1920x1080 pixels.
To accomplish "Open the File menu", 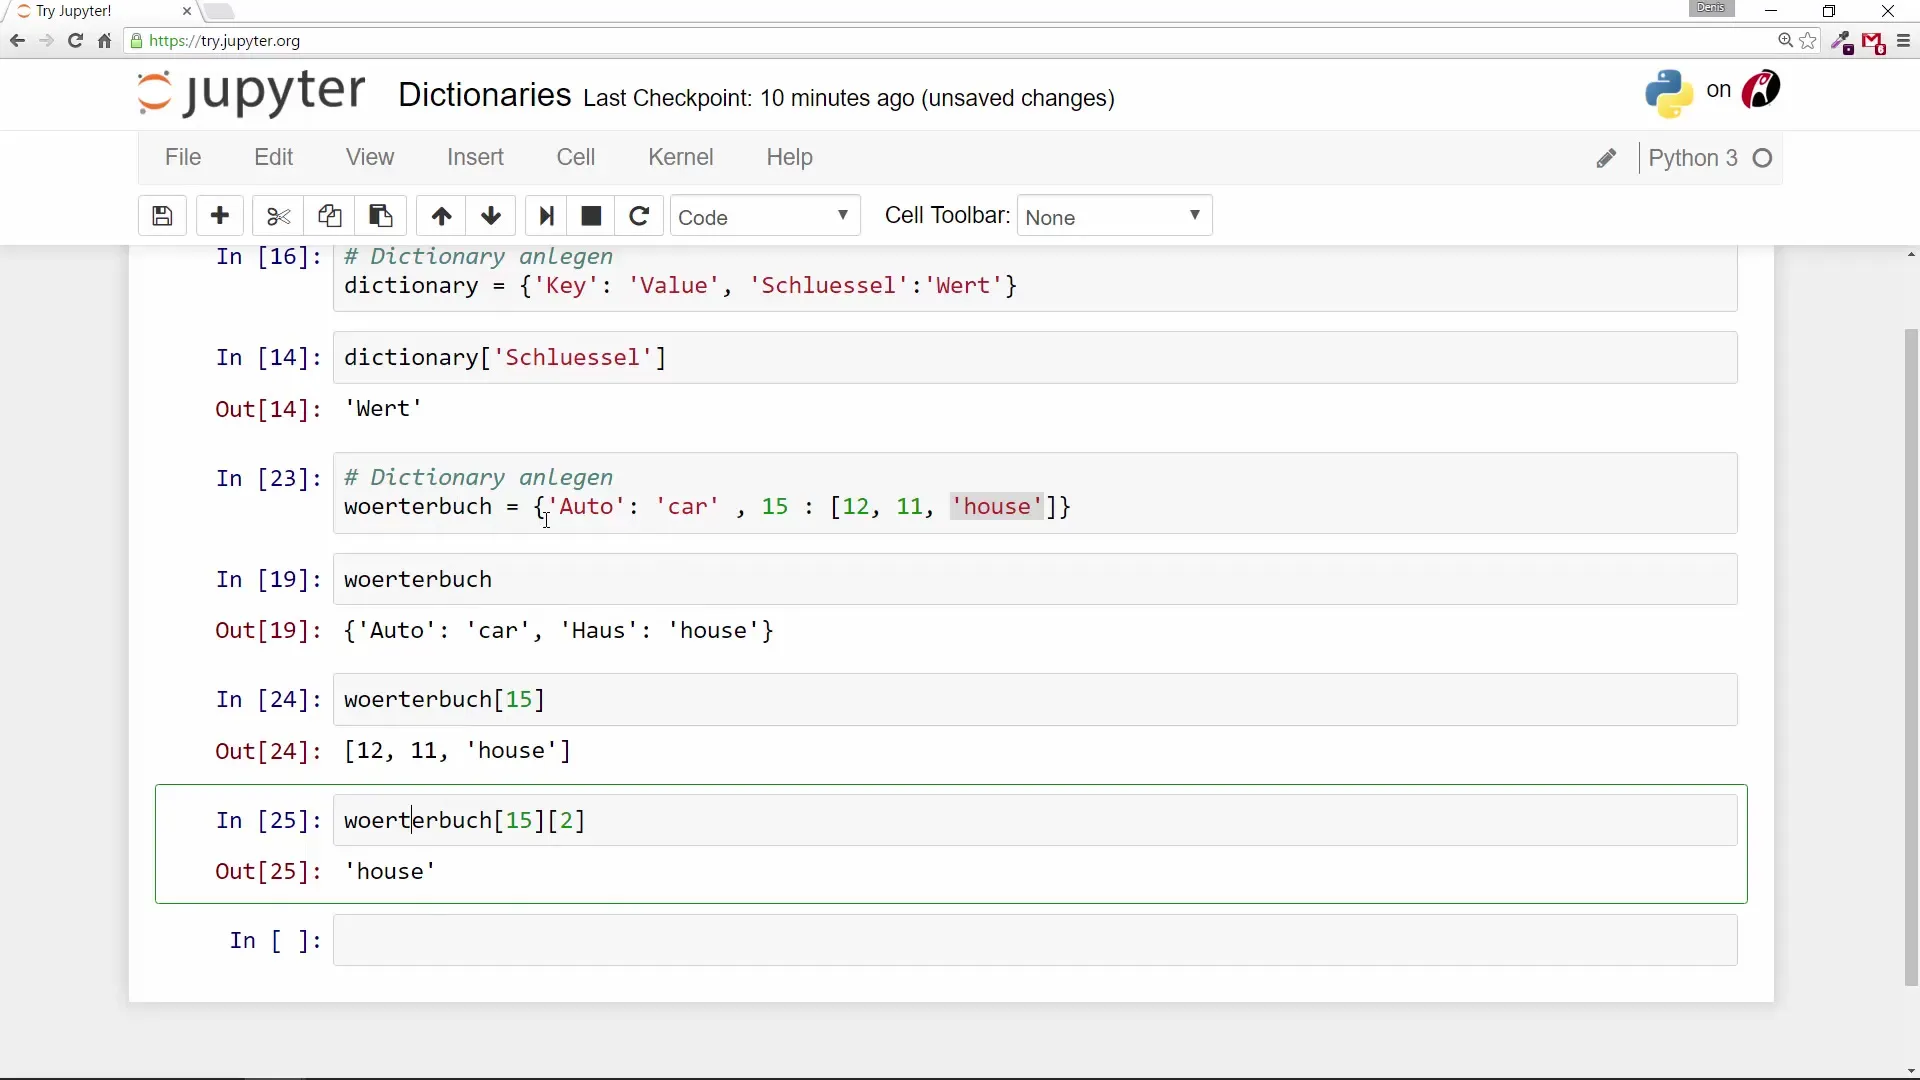I will (183, 158).
